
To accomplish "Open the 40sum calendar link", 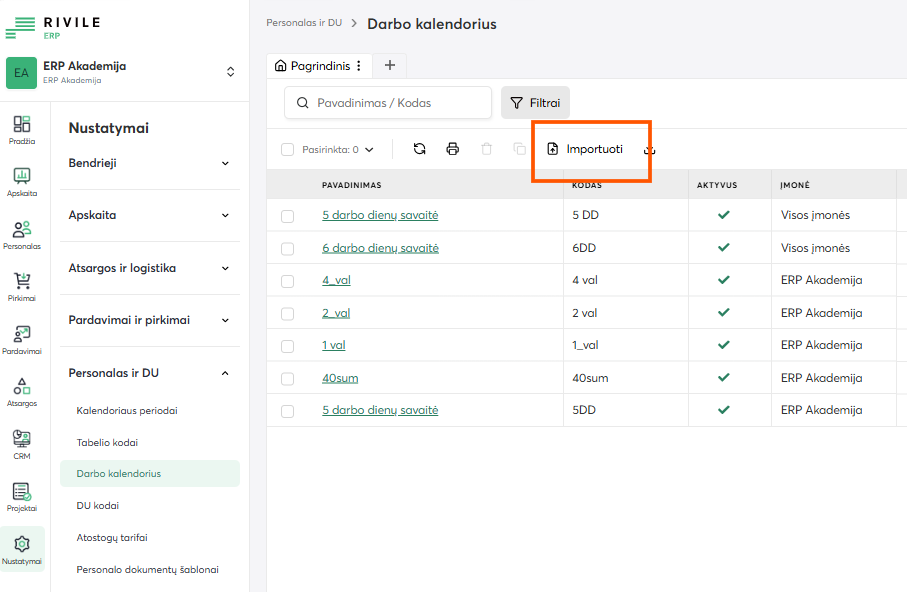I will [340, 378].
